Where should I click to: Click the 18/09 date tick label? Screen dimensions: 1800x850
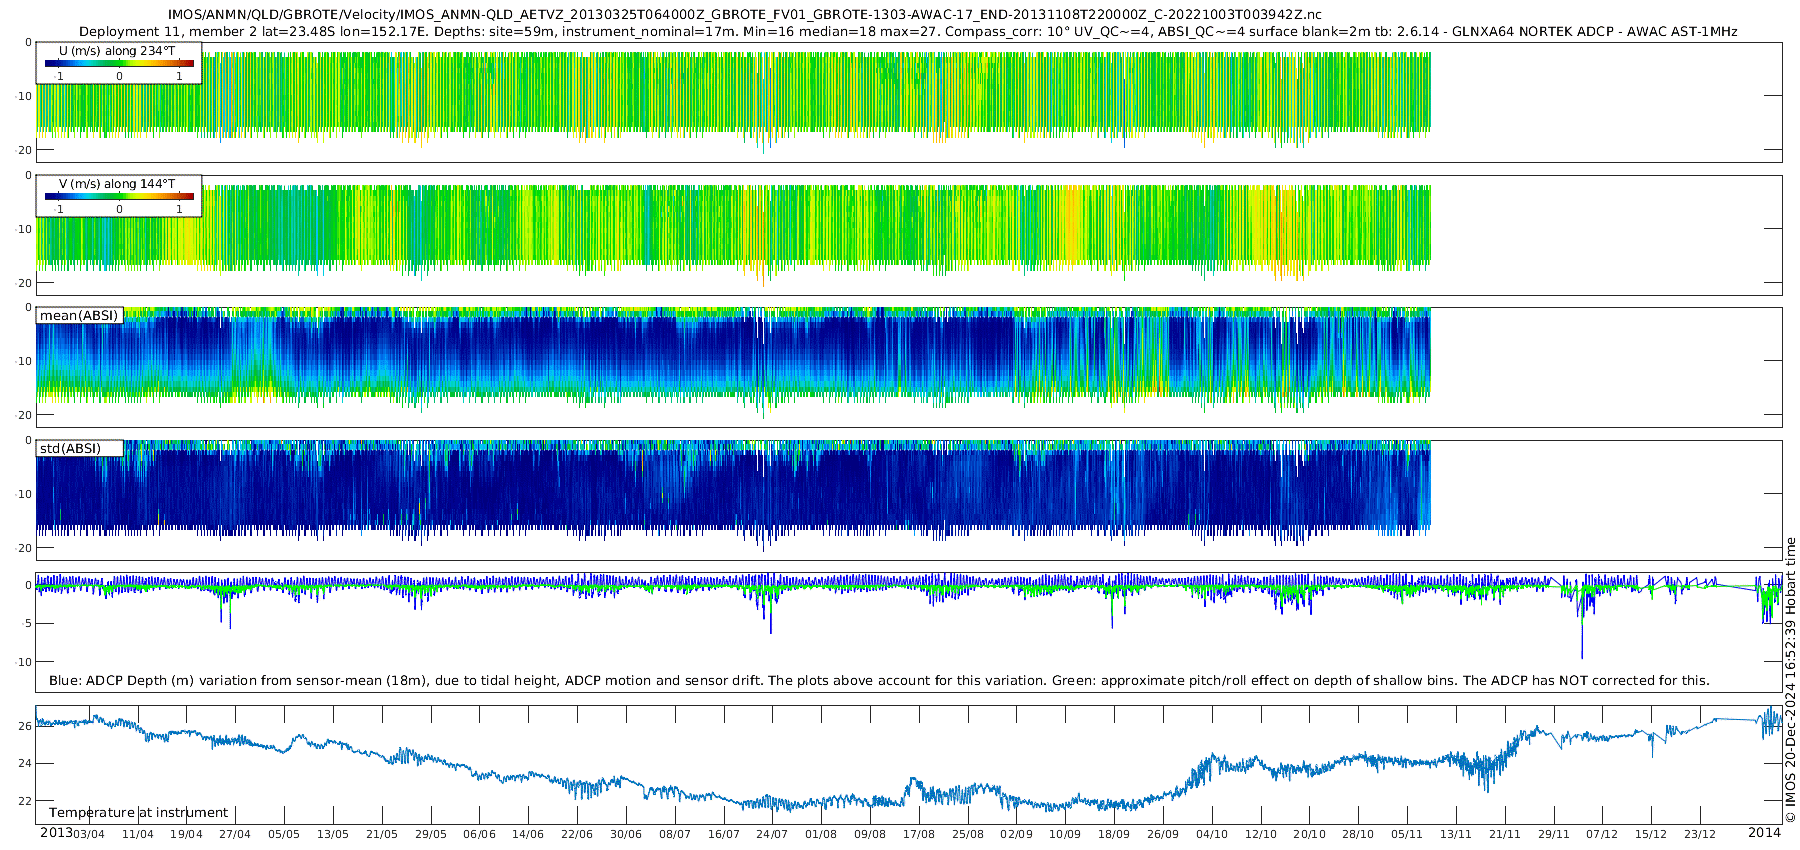1114,834
